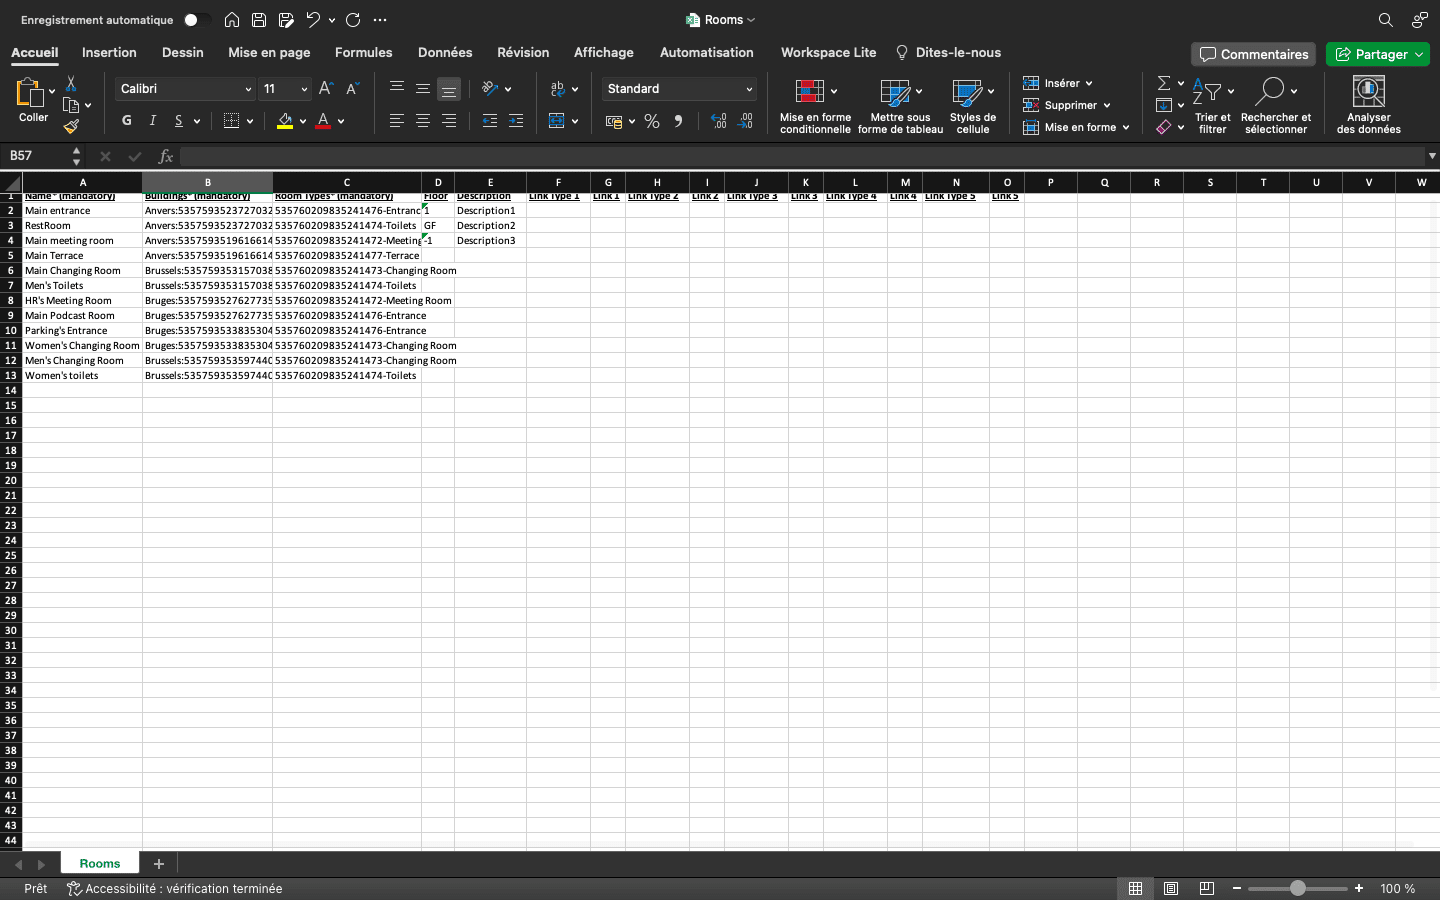Click the B57 name box field
The image size is (1440, 900).
38,156
